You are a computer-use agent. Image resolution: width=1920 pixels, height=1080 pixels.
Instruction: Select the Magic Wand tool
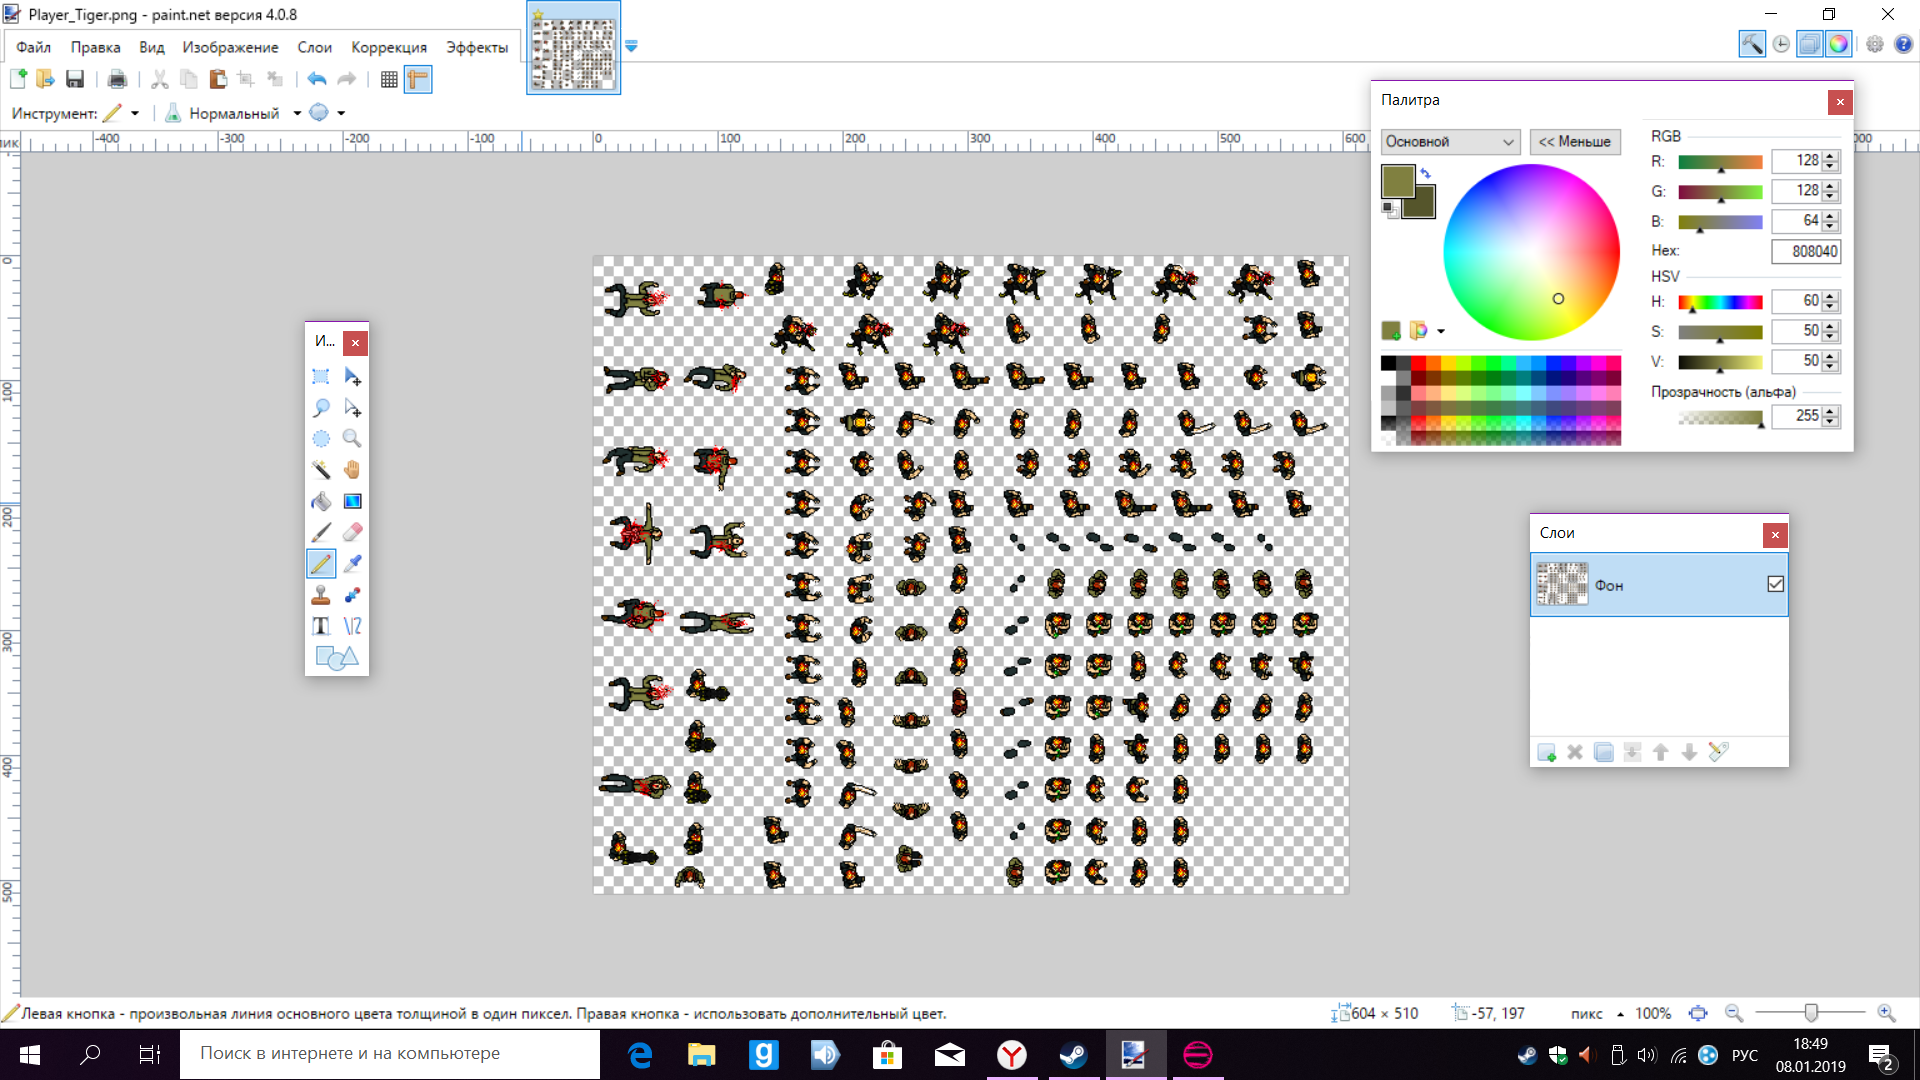[321, 470]
